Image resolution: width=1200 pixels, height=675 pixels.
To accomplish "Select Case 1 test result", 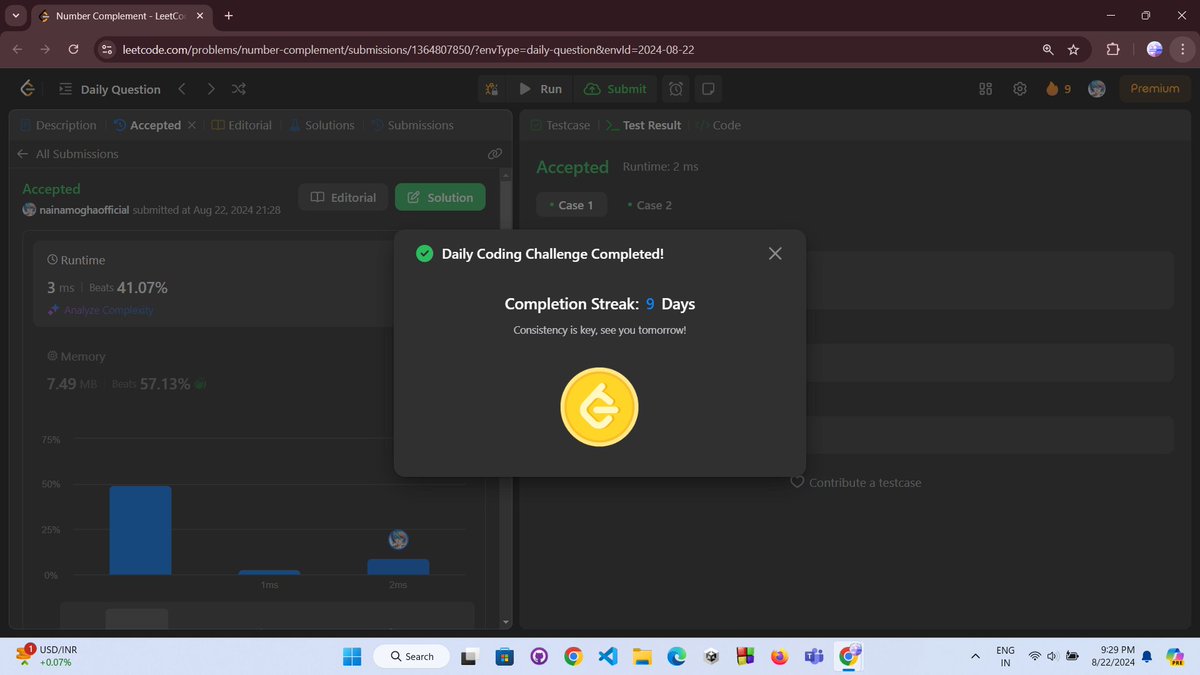I will pos(570,205).
